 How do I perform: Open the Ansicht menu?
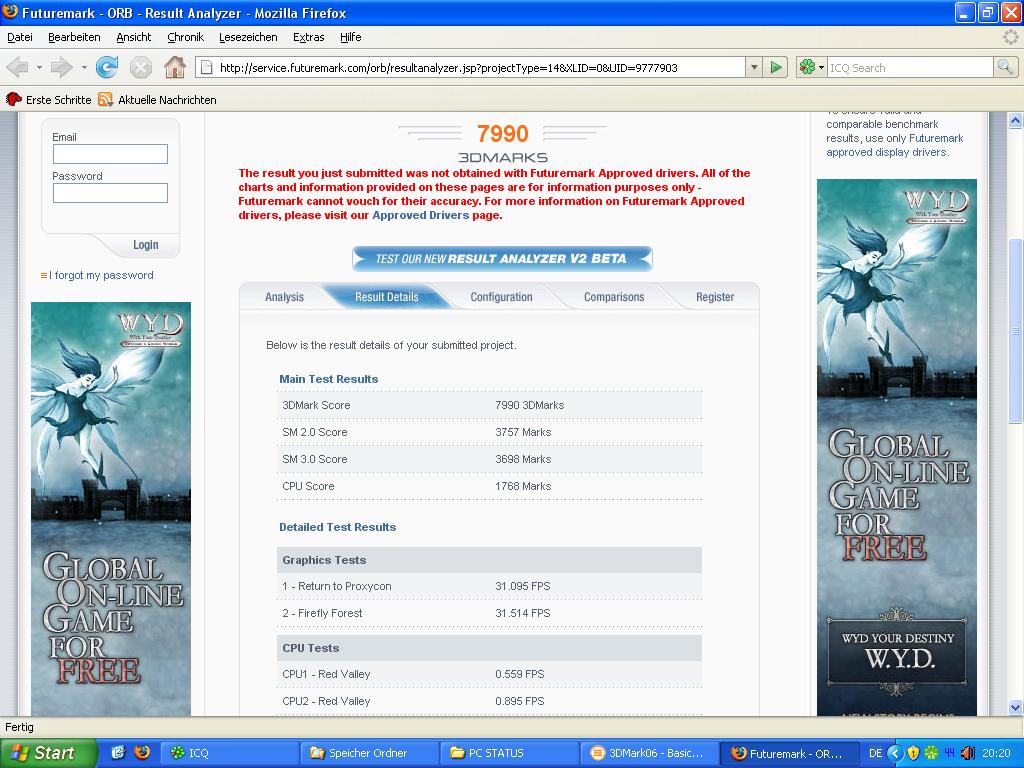click(134, 37)
